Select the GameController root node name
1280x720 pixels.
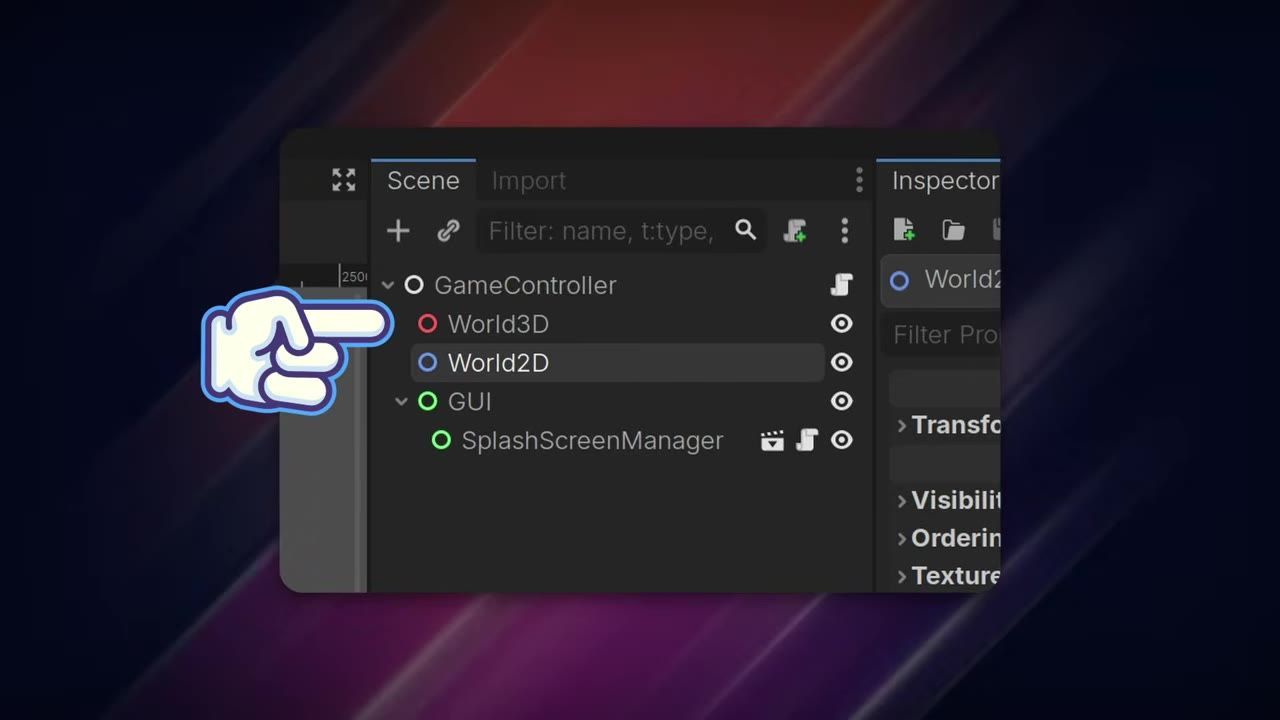pyautogui.click(x=525, y=285)
